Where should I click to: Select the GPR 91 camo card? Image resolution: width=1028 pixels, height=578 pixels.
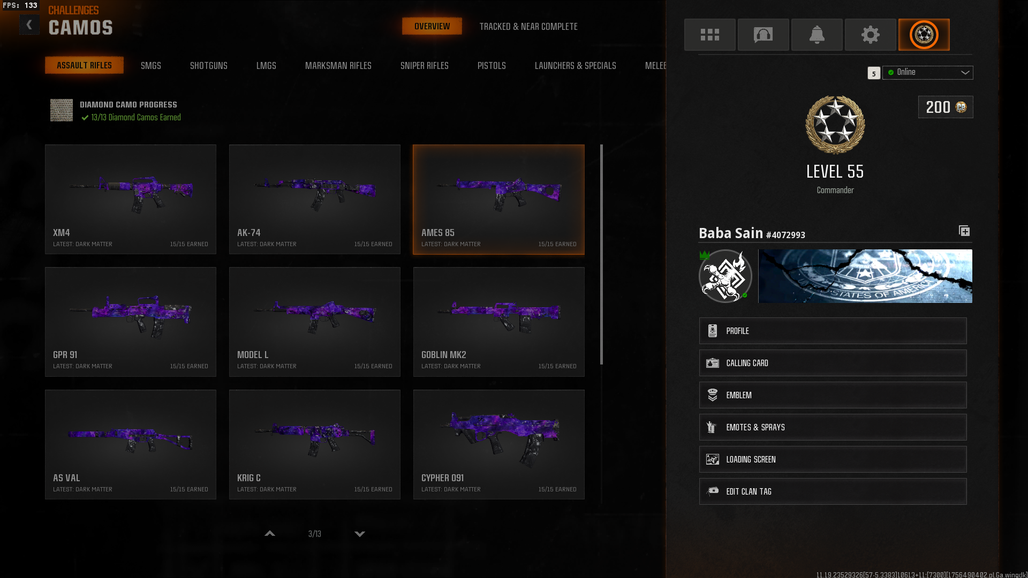(130, 322)
